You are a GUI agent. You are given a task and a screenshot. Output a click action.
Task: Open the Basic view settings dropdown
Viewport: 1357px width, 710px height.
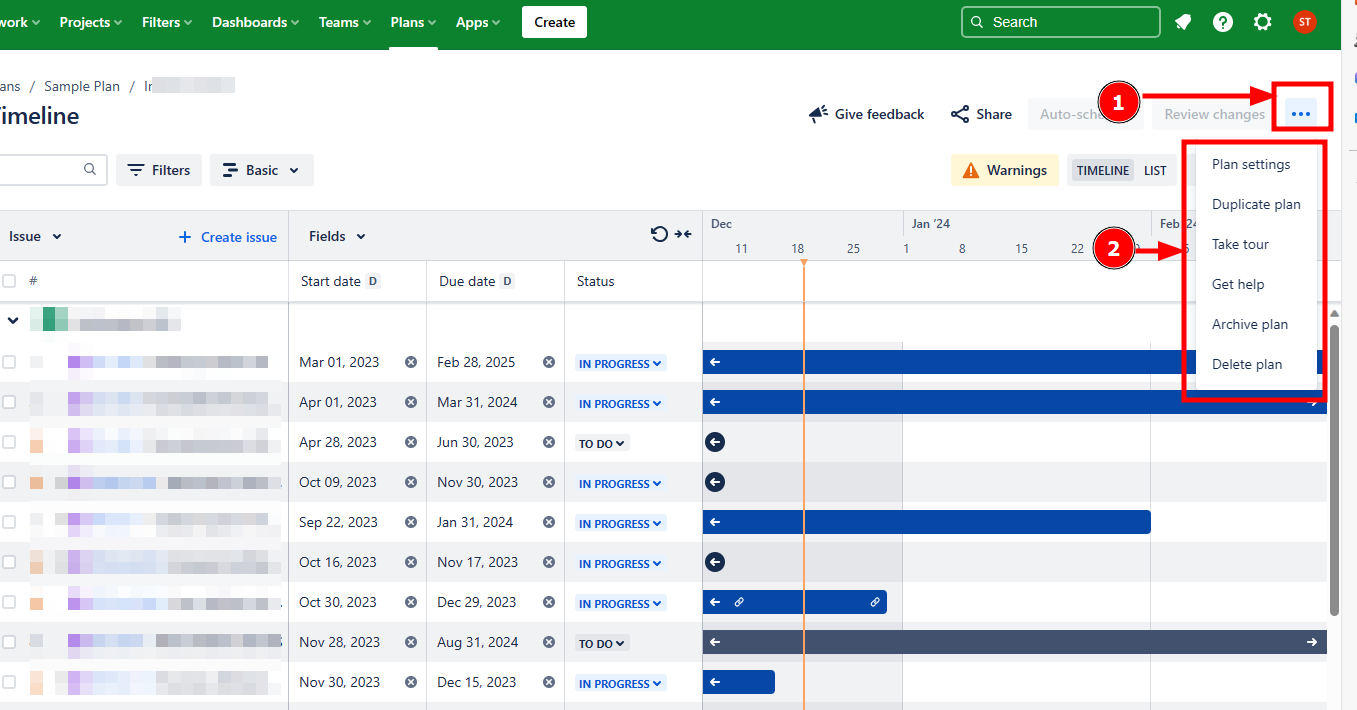[x=261, y=170]
